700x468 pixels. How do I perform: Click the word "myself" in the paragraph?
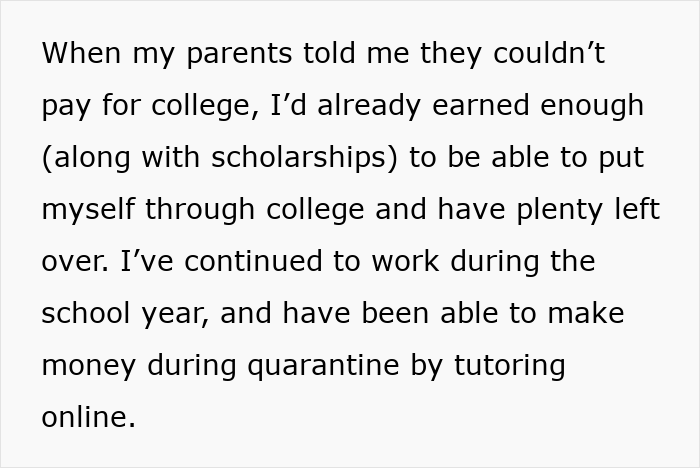(89, 210)
